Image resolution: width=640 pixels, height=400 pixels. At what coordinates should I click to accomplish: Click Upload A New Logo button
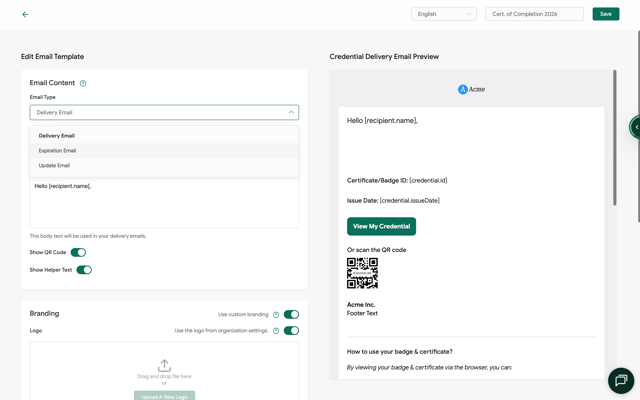164,396
